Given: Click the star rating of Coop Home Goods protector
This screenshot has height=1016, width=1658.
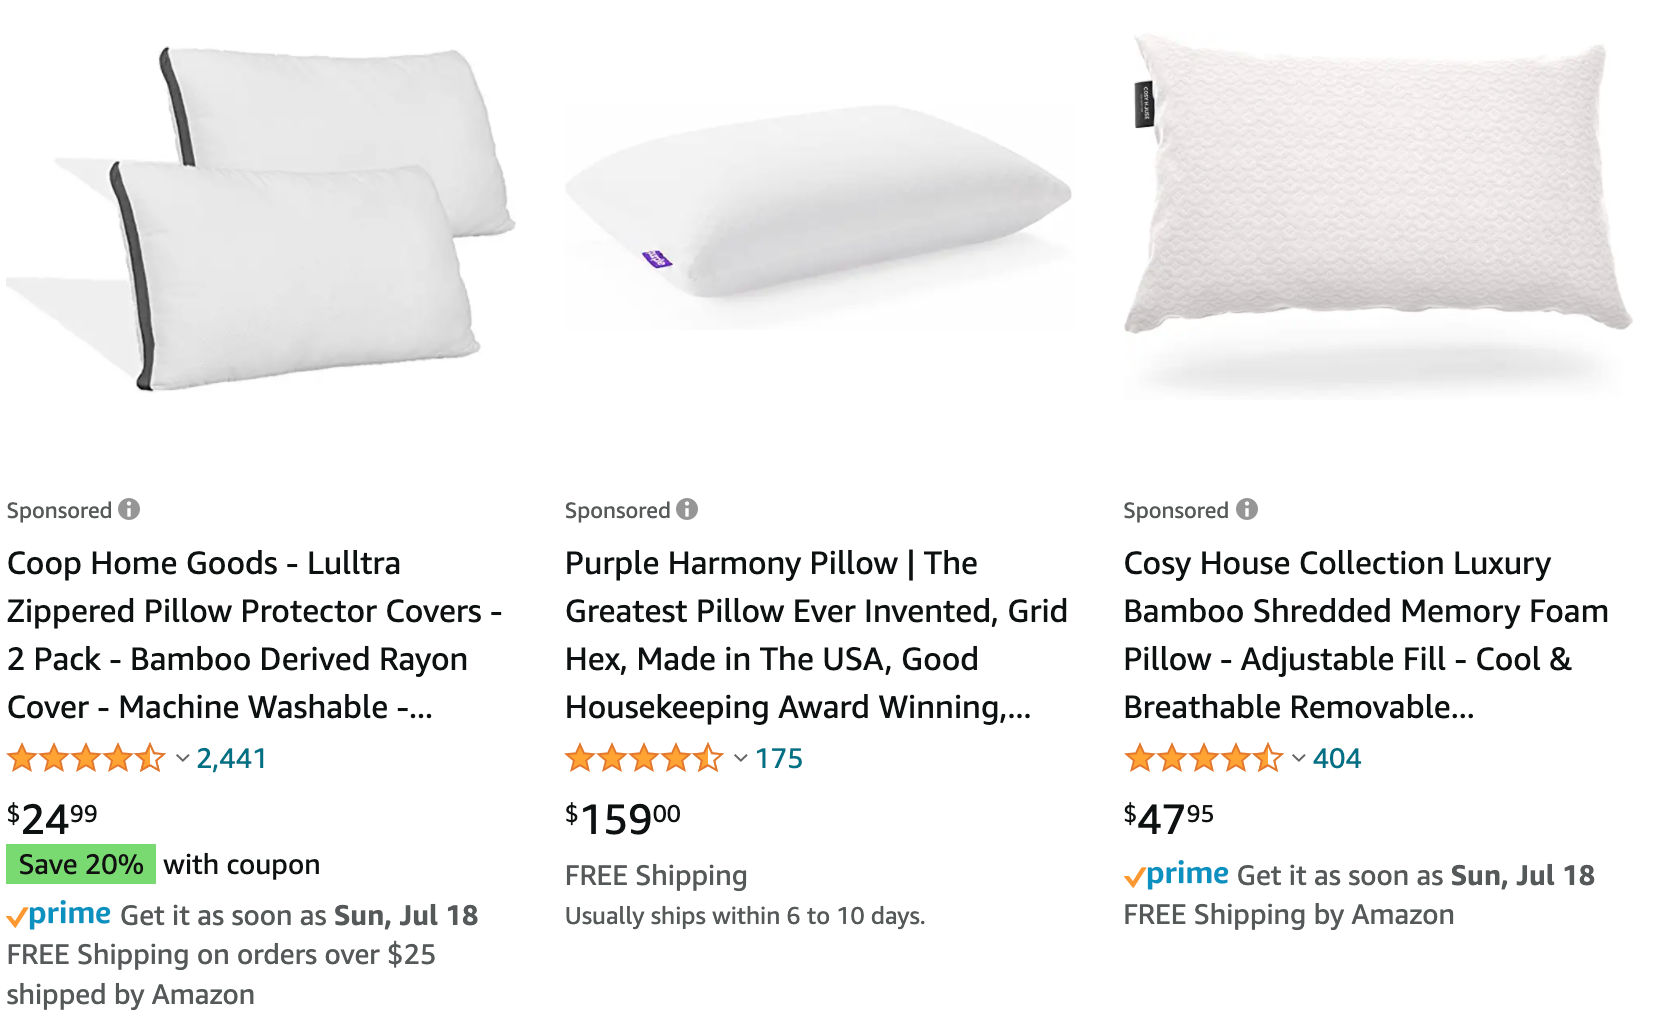Looking at the screenshot, I should (x=86, y=758).
